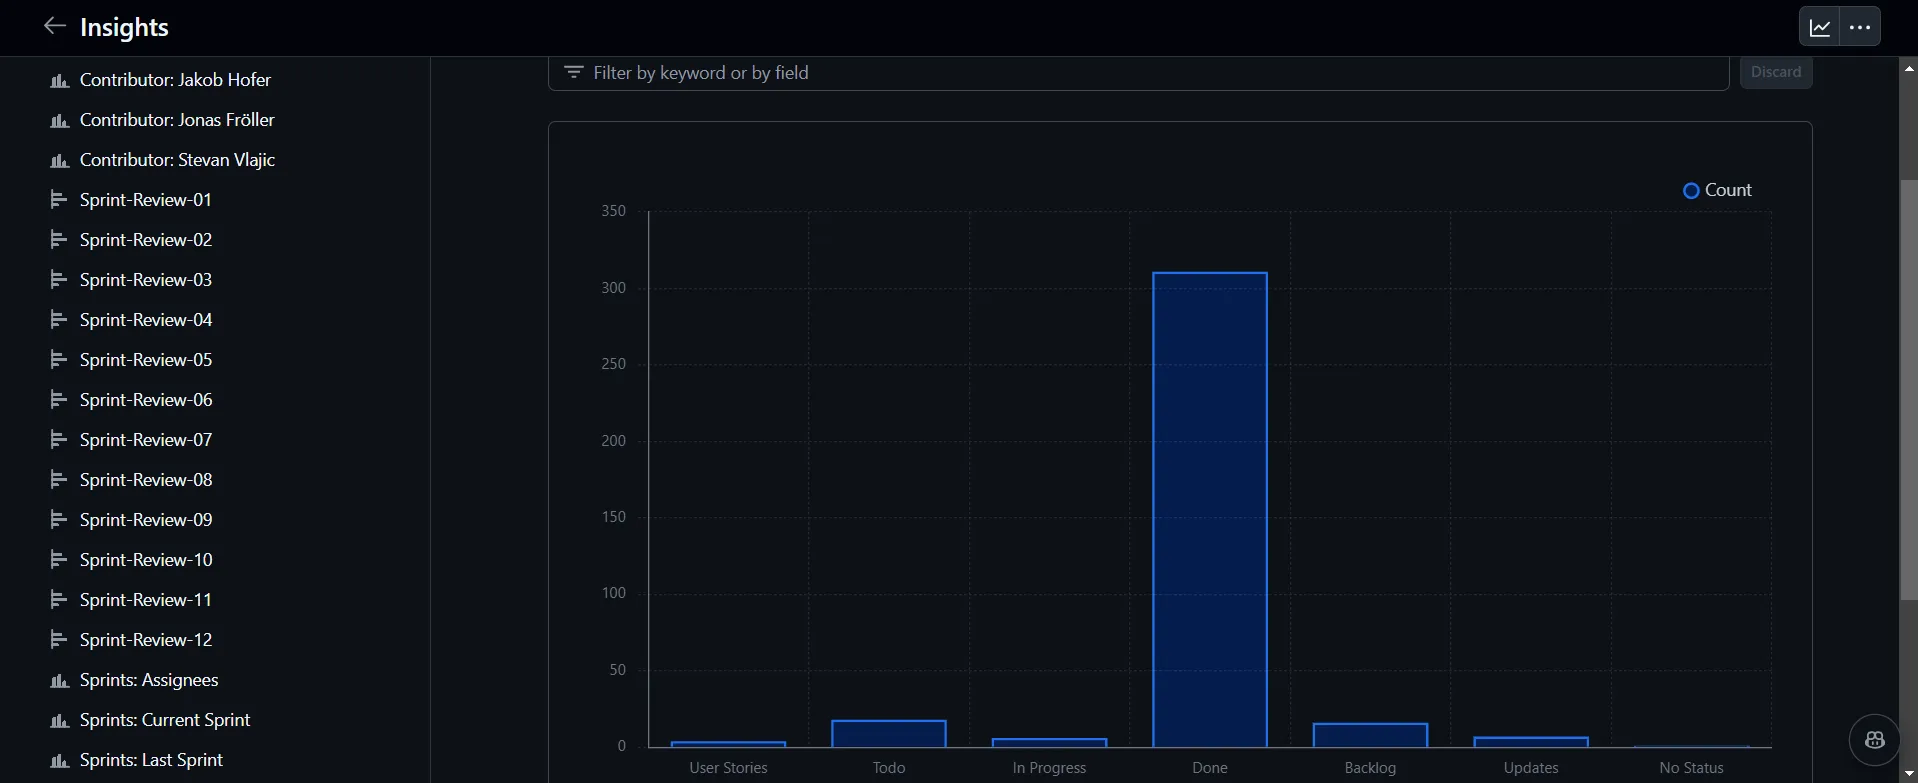Toggle the Count series legend circle
The width and height of the screenshot is (1918, 783).
(1691, 190)
